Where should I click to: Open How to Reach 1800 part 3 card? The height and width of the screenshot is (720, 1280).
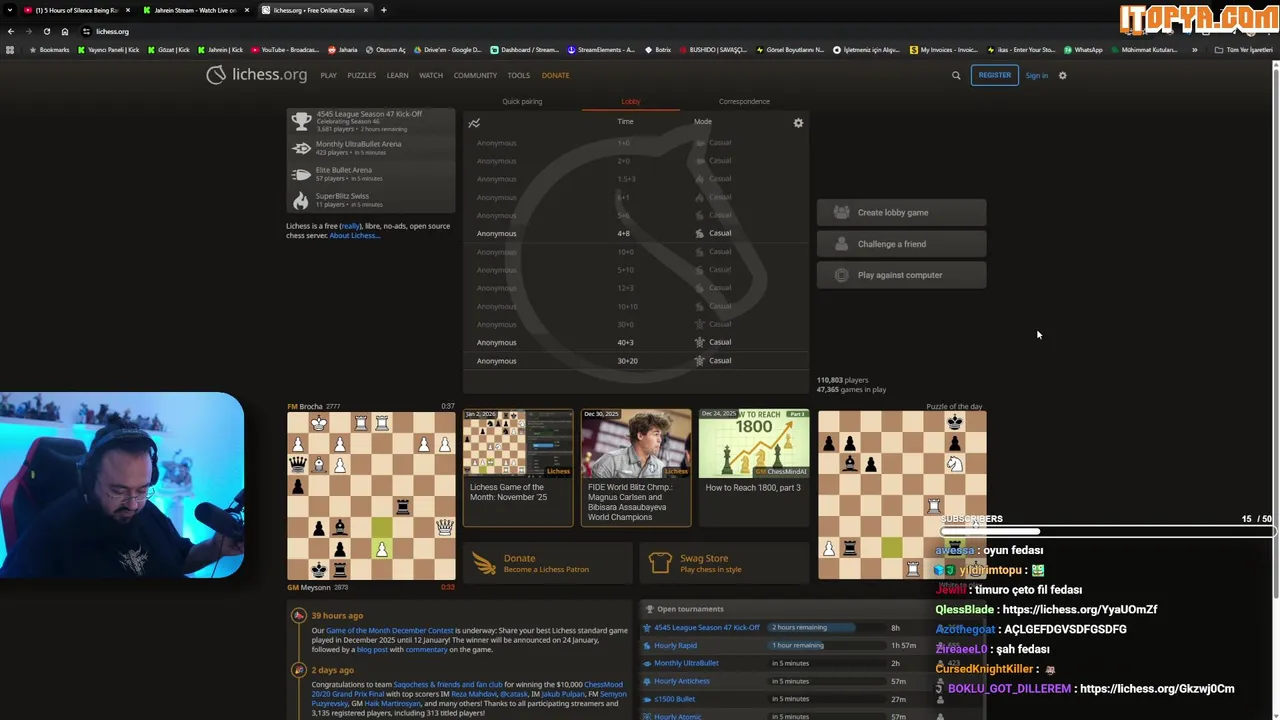point(754,467)
